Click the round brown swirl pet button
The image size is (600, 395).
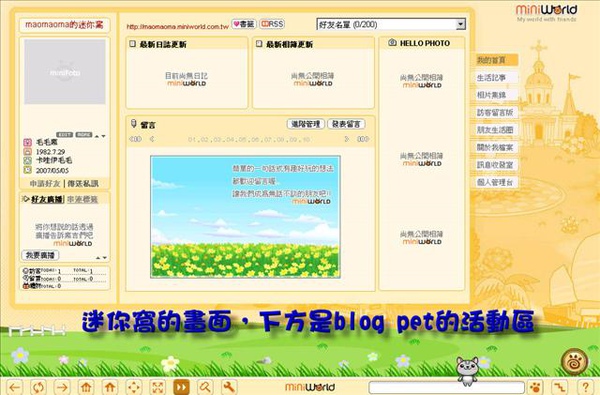[x=574, y=361]
